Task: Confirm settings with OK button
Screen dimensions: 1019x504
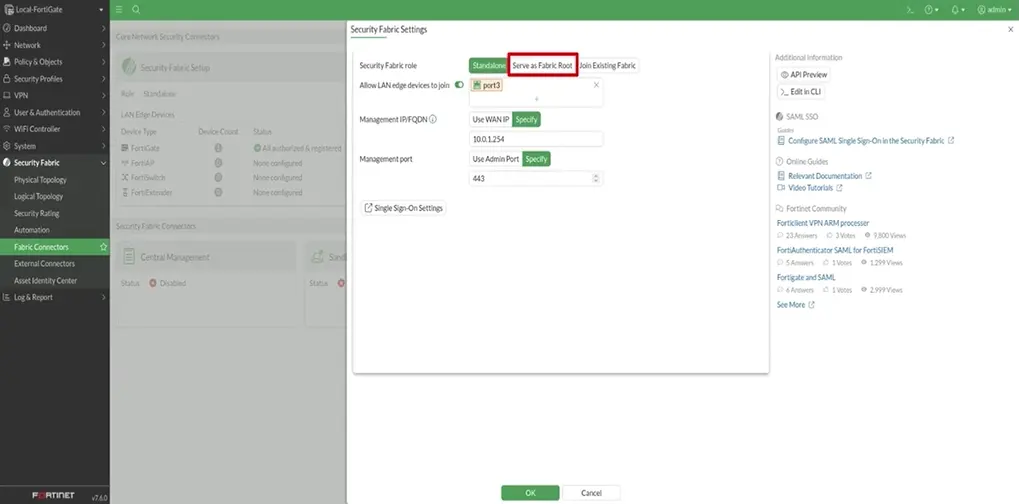Action: coord(530,493)
